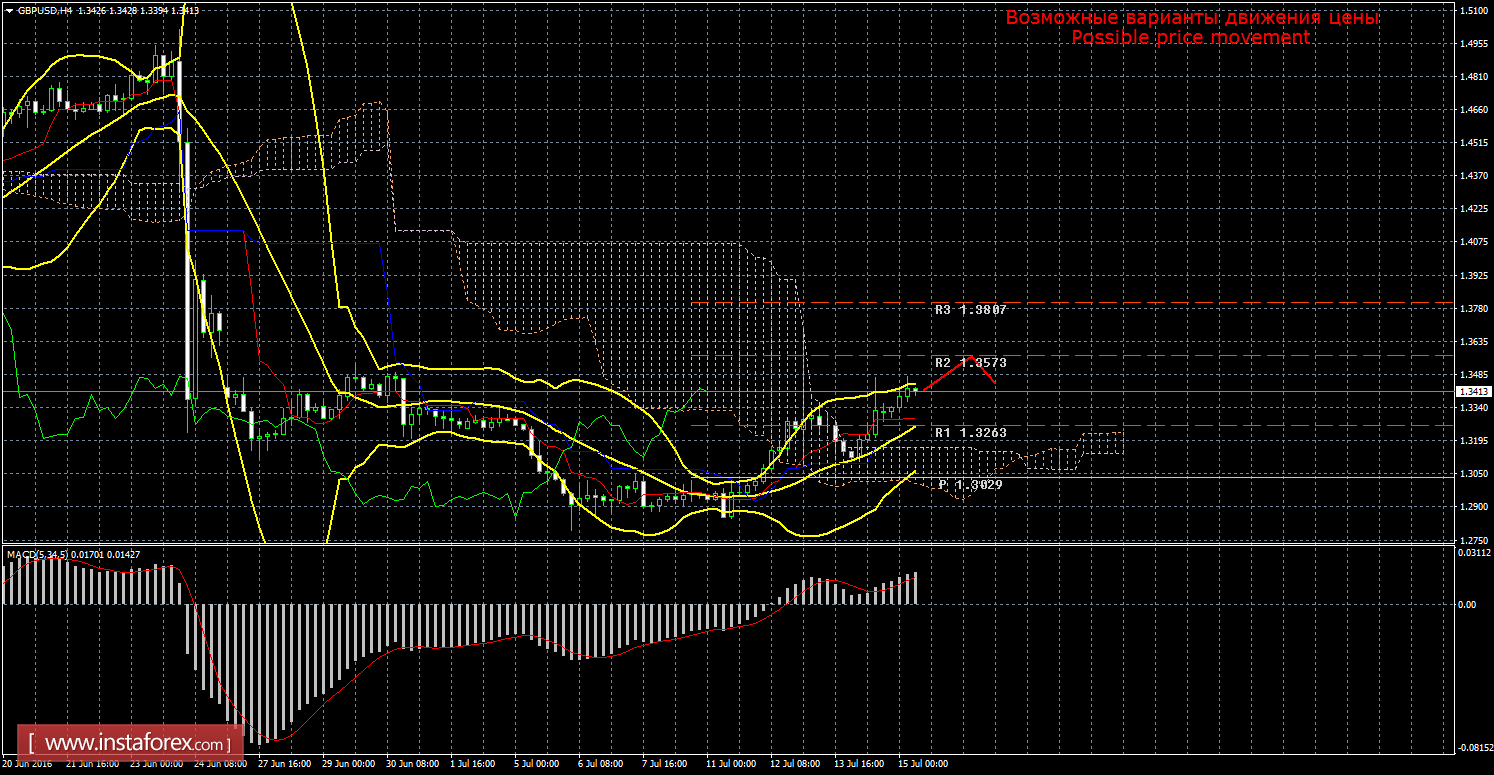Select the P 1.3029 pivot label

click(970, 484)
